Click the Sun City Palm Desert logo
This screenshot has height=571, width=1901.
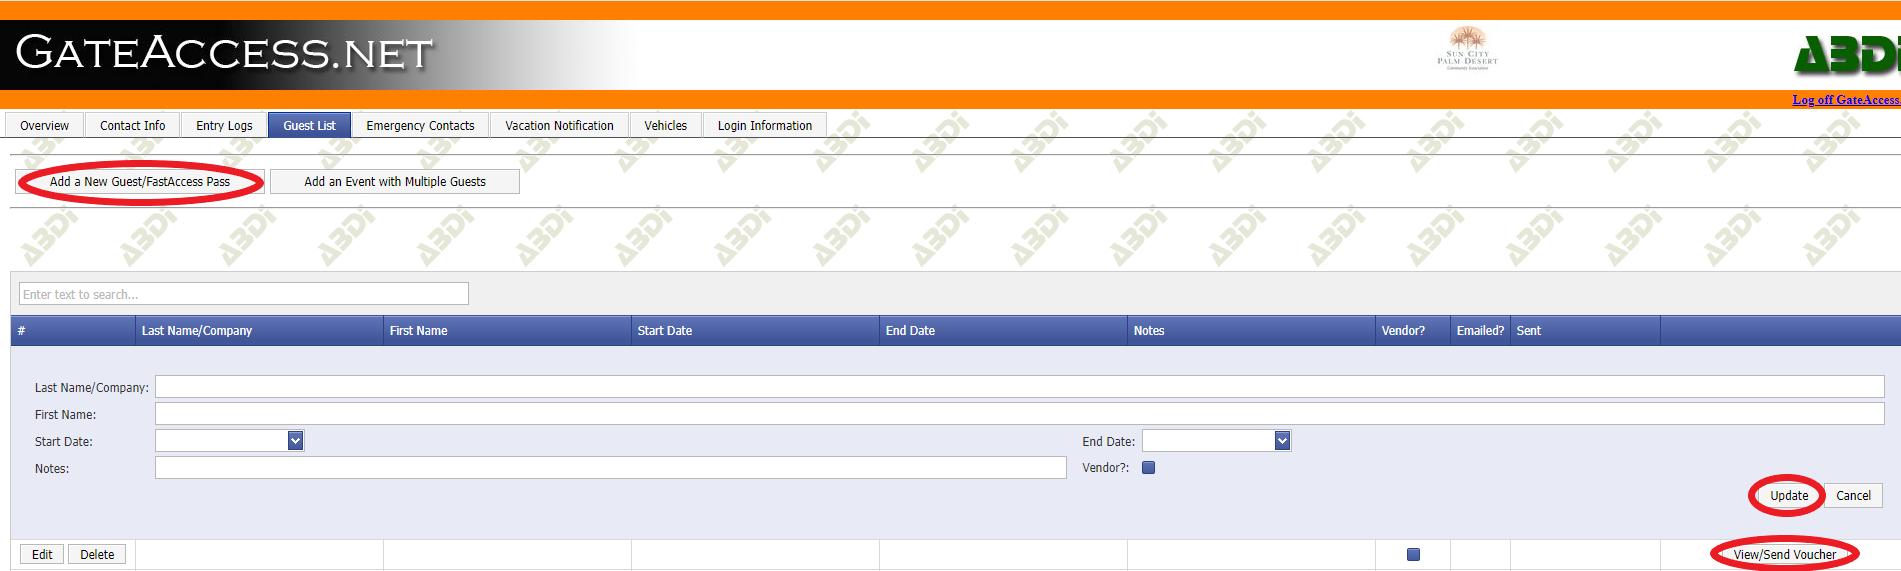point(1467,48)
